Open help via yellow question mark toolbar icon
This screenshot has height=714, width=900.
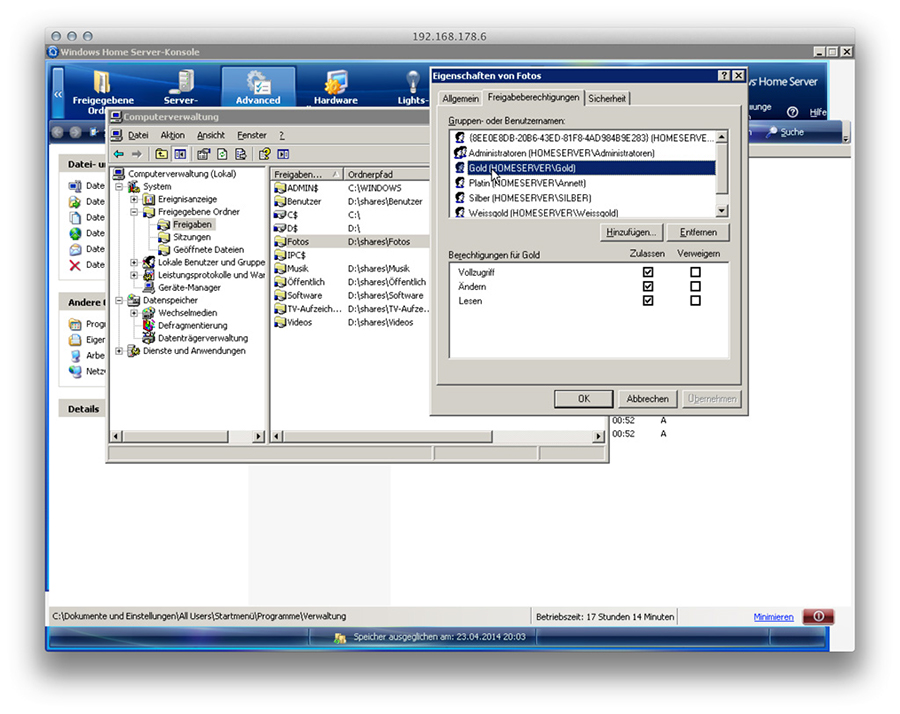[265, 154]
